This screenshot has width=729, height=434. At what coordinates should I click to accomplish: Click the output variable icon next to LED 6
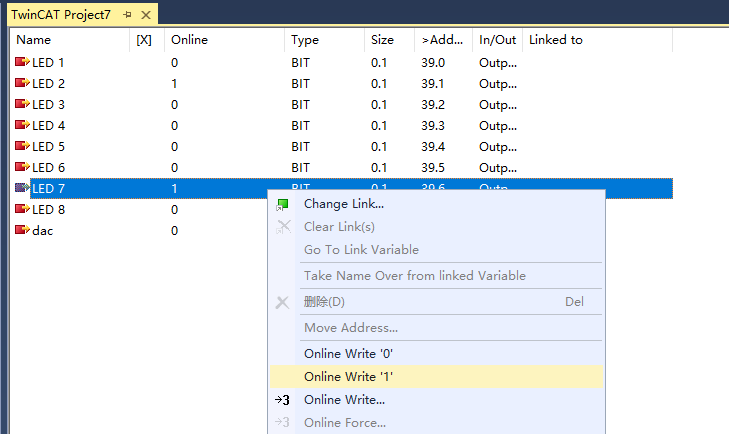click(22, 167)
